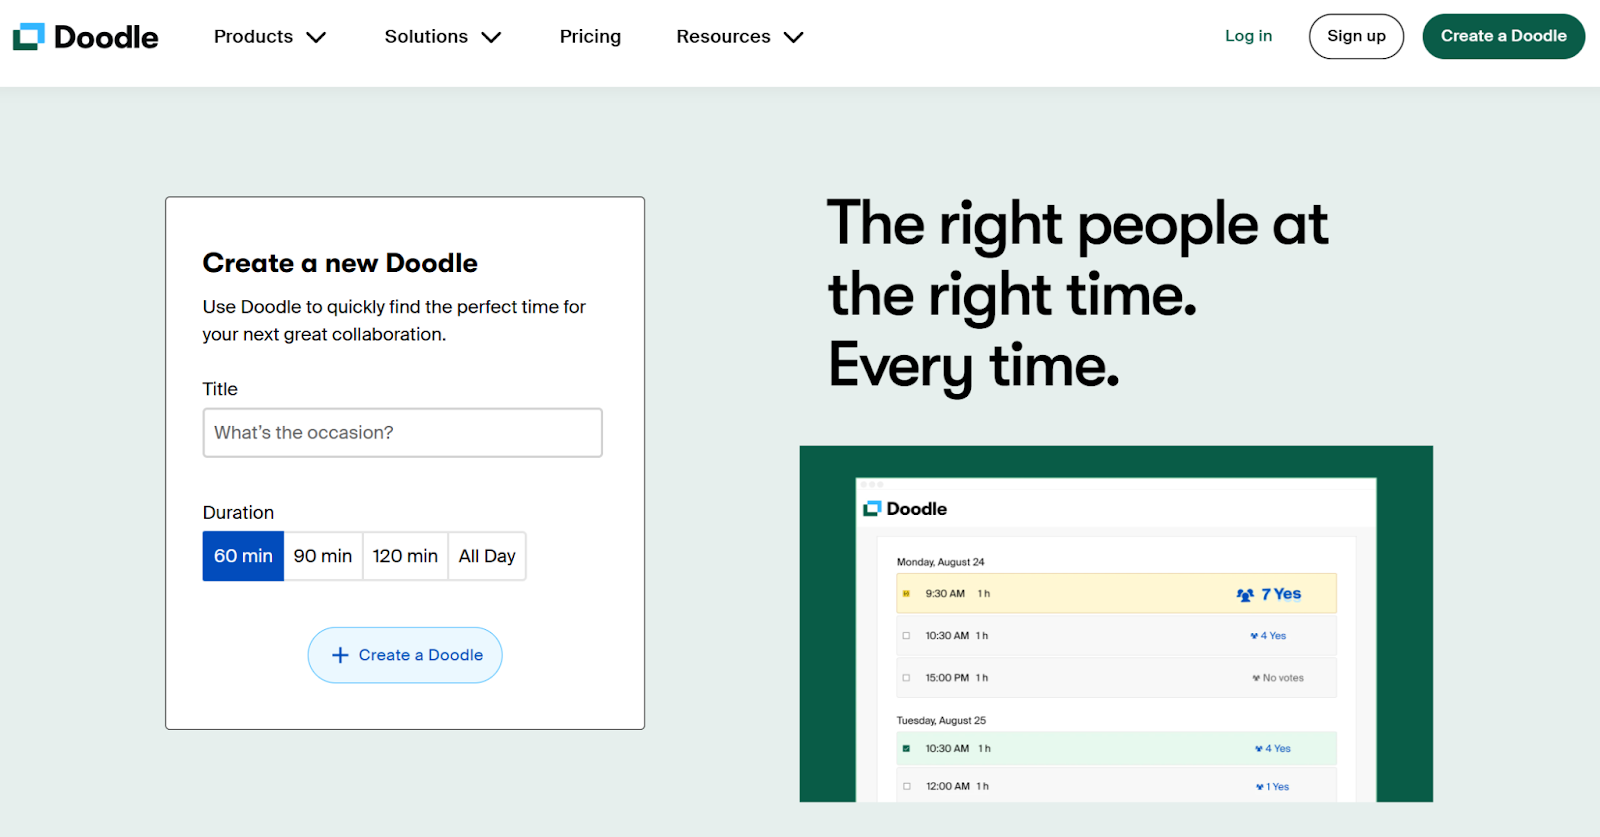The width and height of the screenshot is (1600, 837).
Task: Expand the Products chevron arrow
Action: (x=316, y=38)
